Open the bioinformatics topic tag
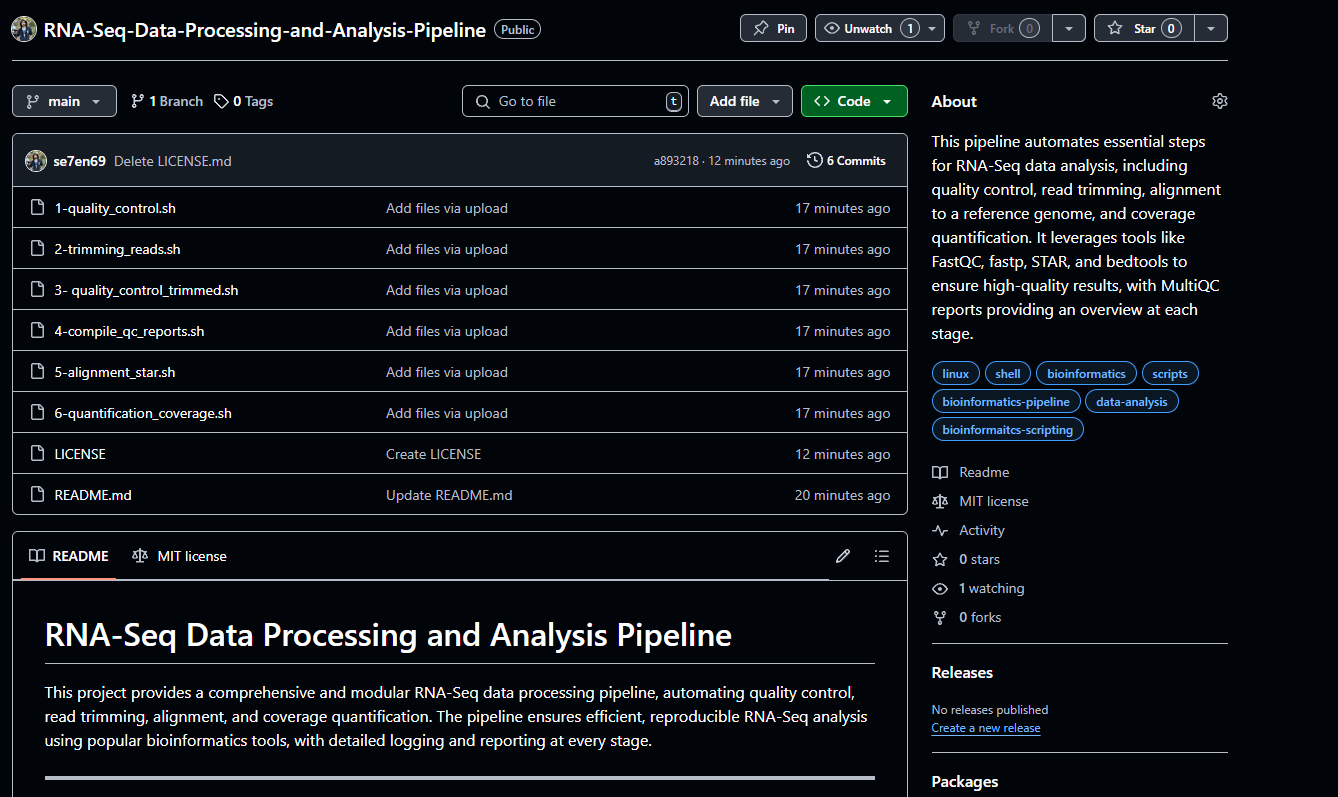The image size is (1338, 797). 1086,373
